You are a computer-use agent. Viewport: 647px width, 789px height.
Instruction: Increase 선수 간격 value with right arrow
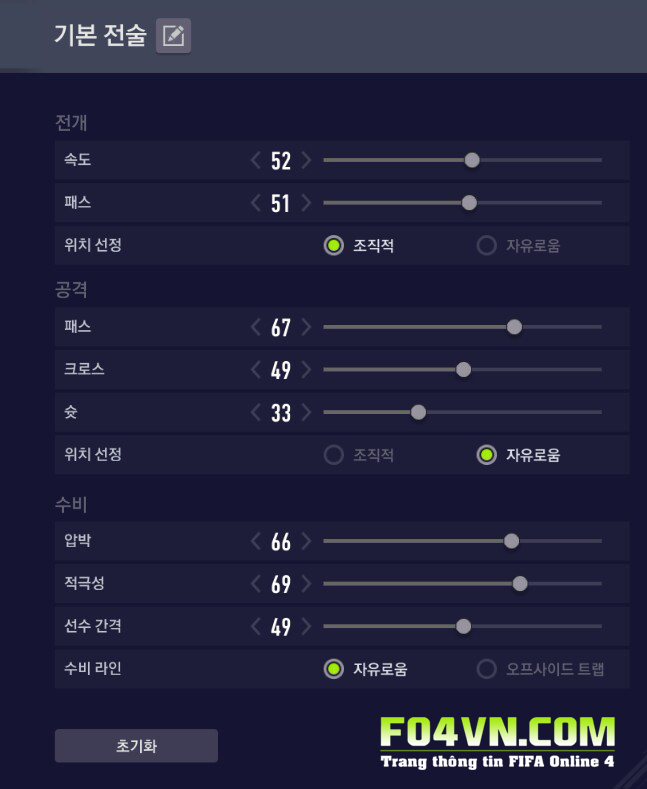pos(306,627)
